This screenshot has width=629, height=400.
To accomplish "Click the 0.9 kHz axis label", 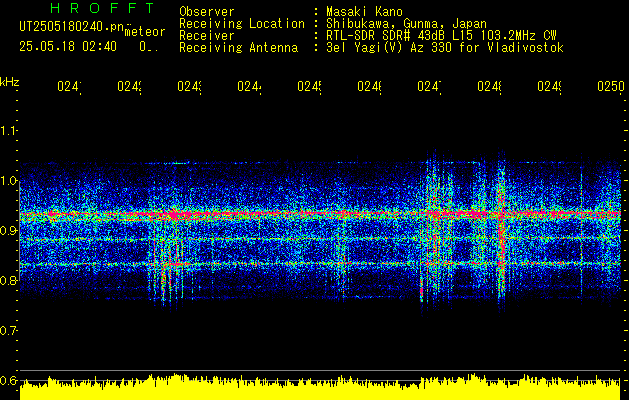I will [8, 231].
